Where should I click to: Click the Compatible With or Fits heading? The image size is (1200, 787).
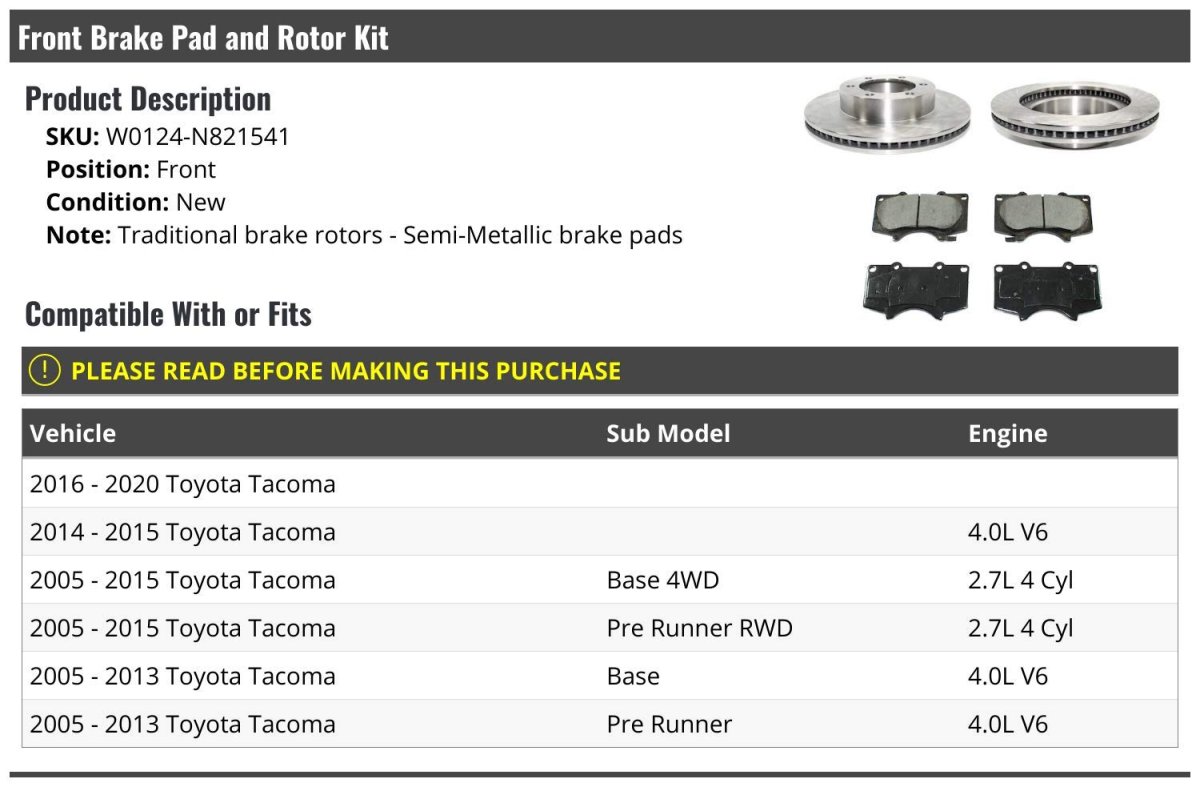click(x=168, y=314)
